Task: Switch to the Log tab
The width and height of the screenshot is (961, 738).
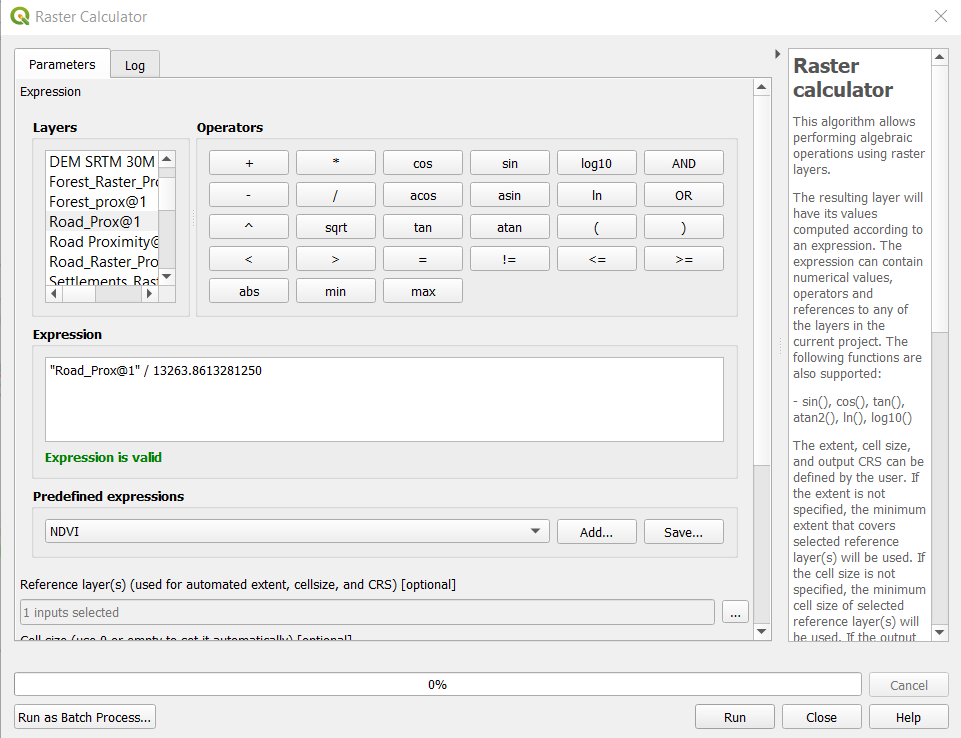Action: pos(135,65)
